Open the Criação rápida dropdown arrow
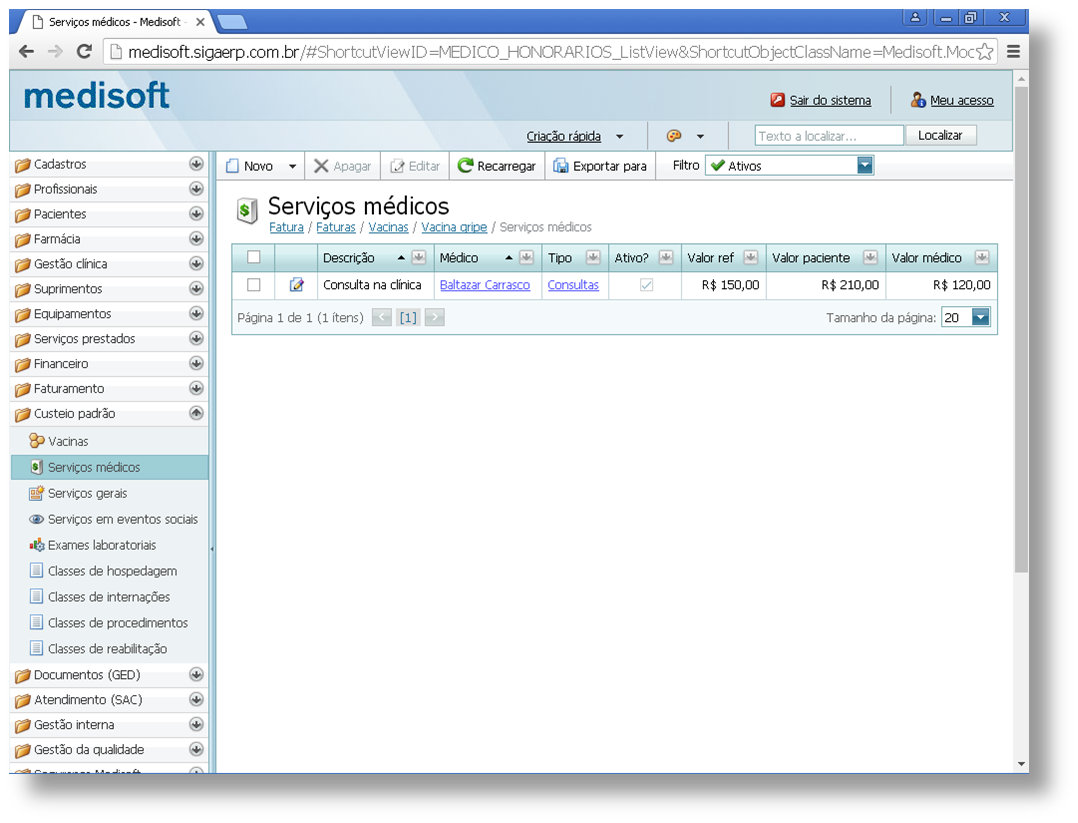Viewport: 1078px width, 823px height. click(x=619, y=136)
